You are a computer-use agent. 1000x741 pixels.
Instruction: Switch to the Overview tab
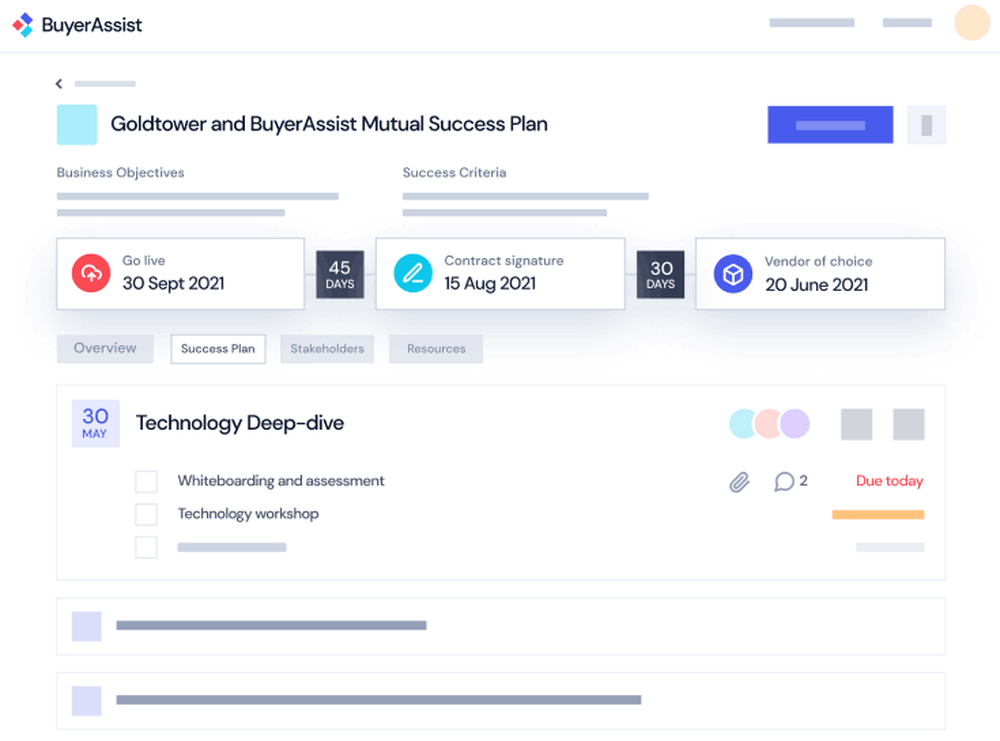[105, 349]
